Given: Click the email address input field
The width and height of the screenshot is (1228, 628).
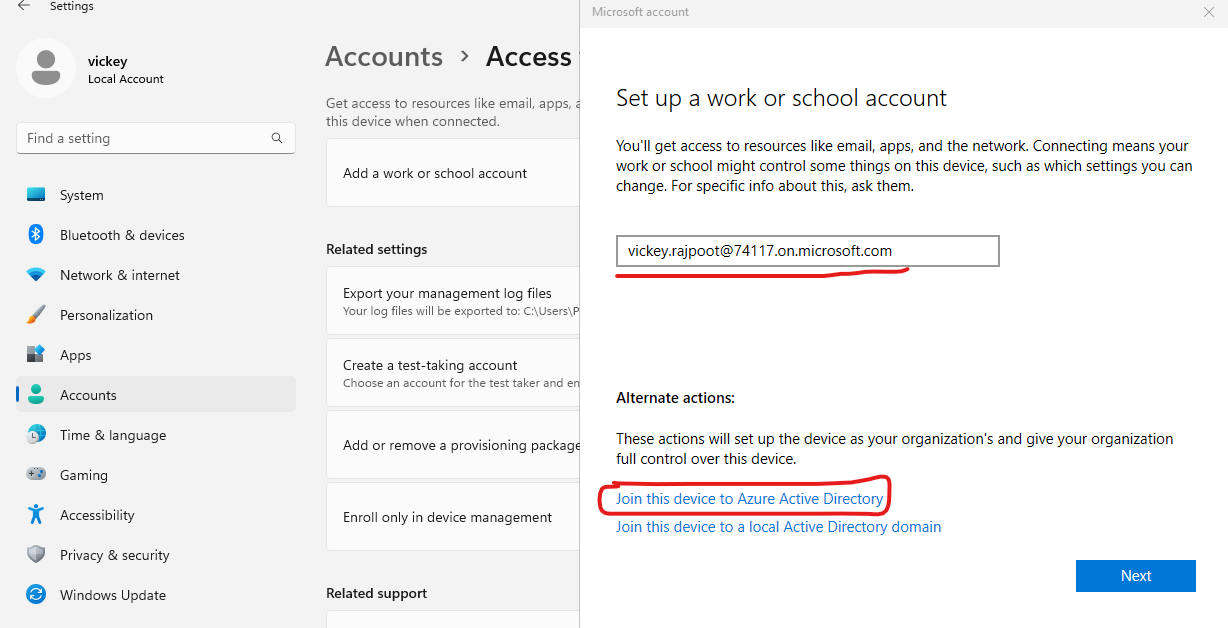Looking at the screenshot, I should (x=808, y=251).
